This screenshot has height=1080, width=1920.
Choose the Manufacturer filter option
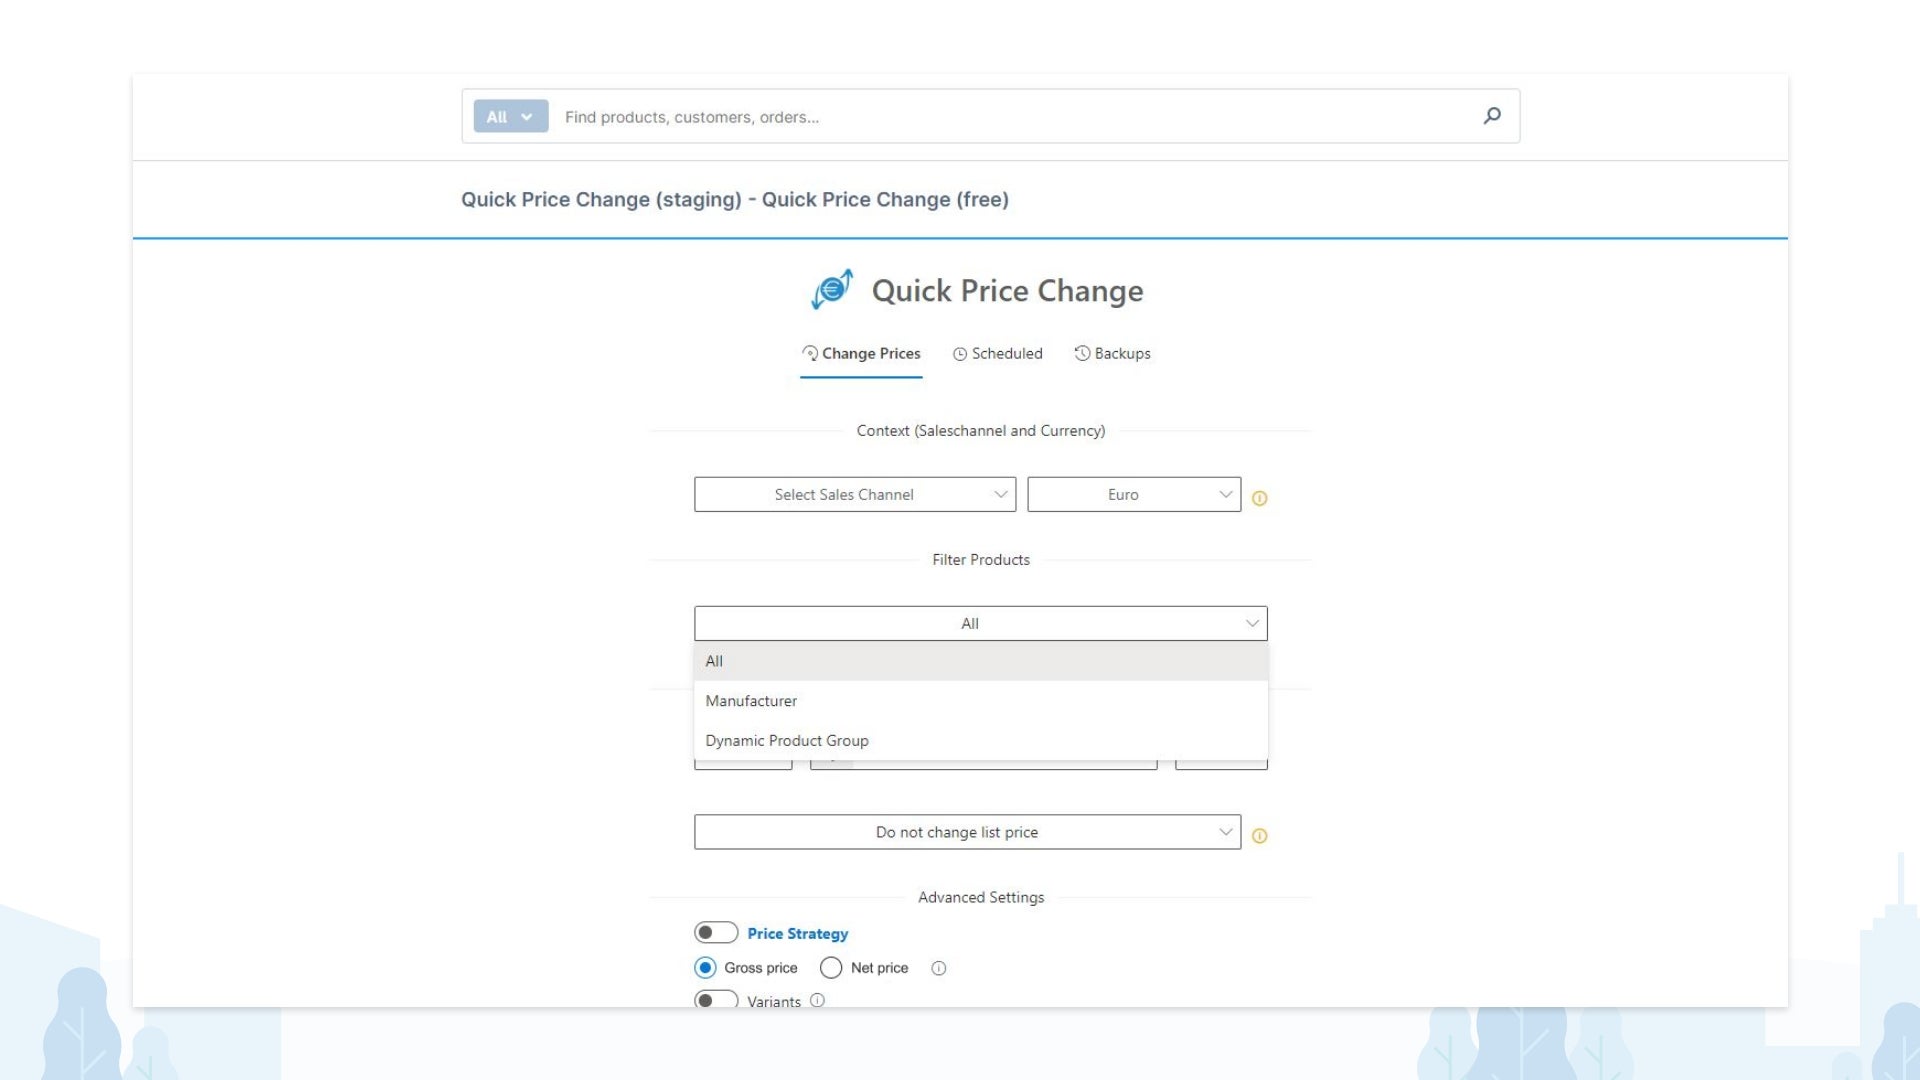pyautogui.click(x=981, y=701)
